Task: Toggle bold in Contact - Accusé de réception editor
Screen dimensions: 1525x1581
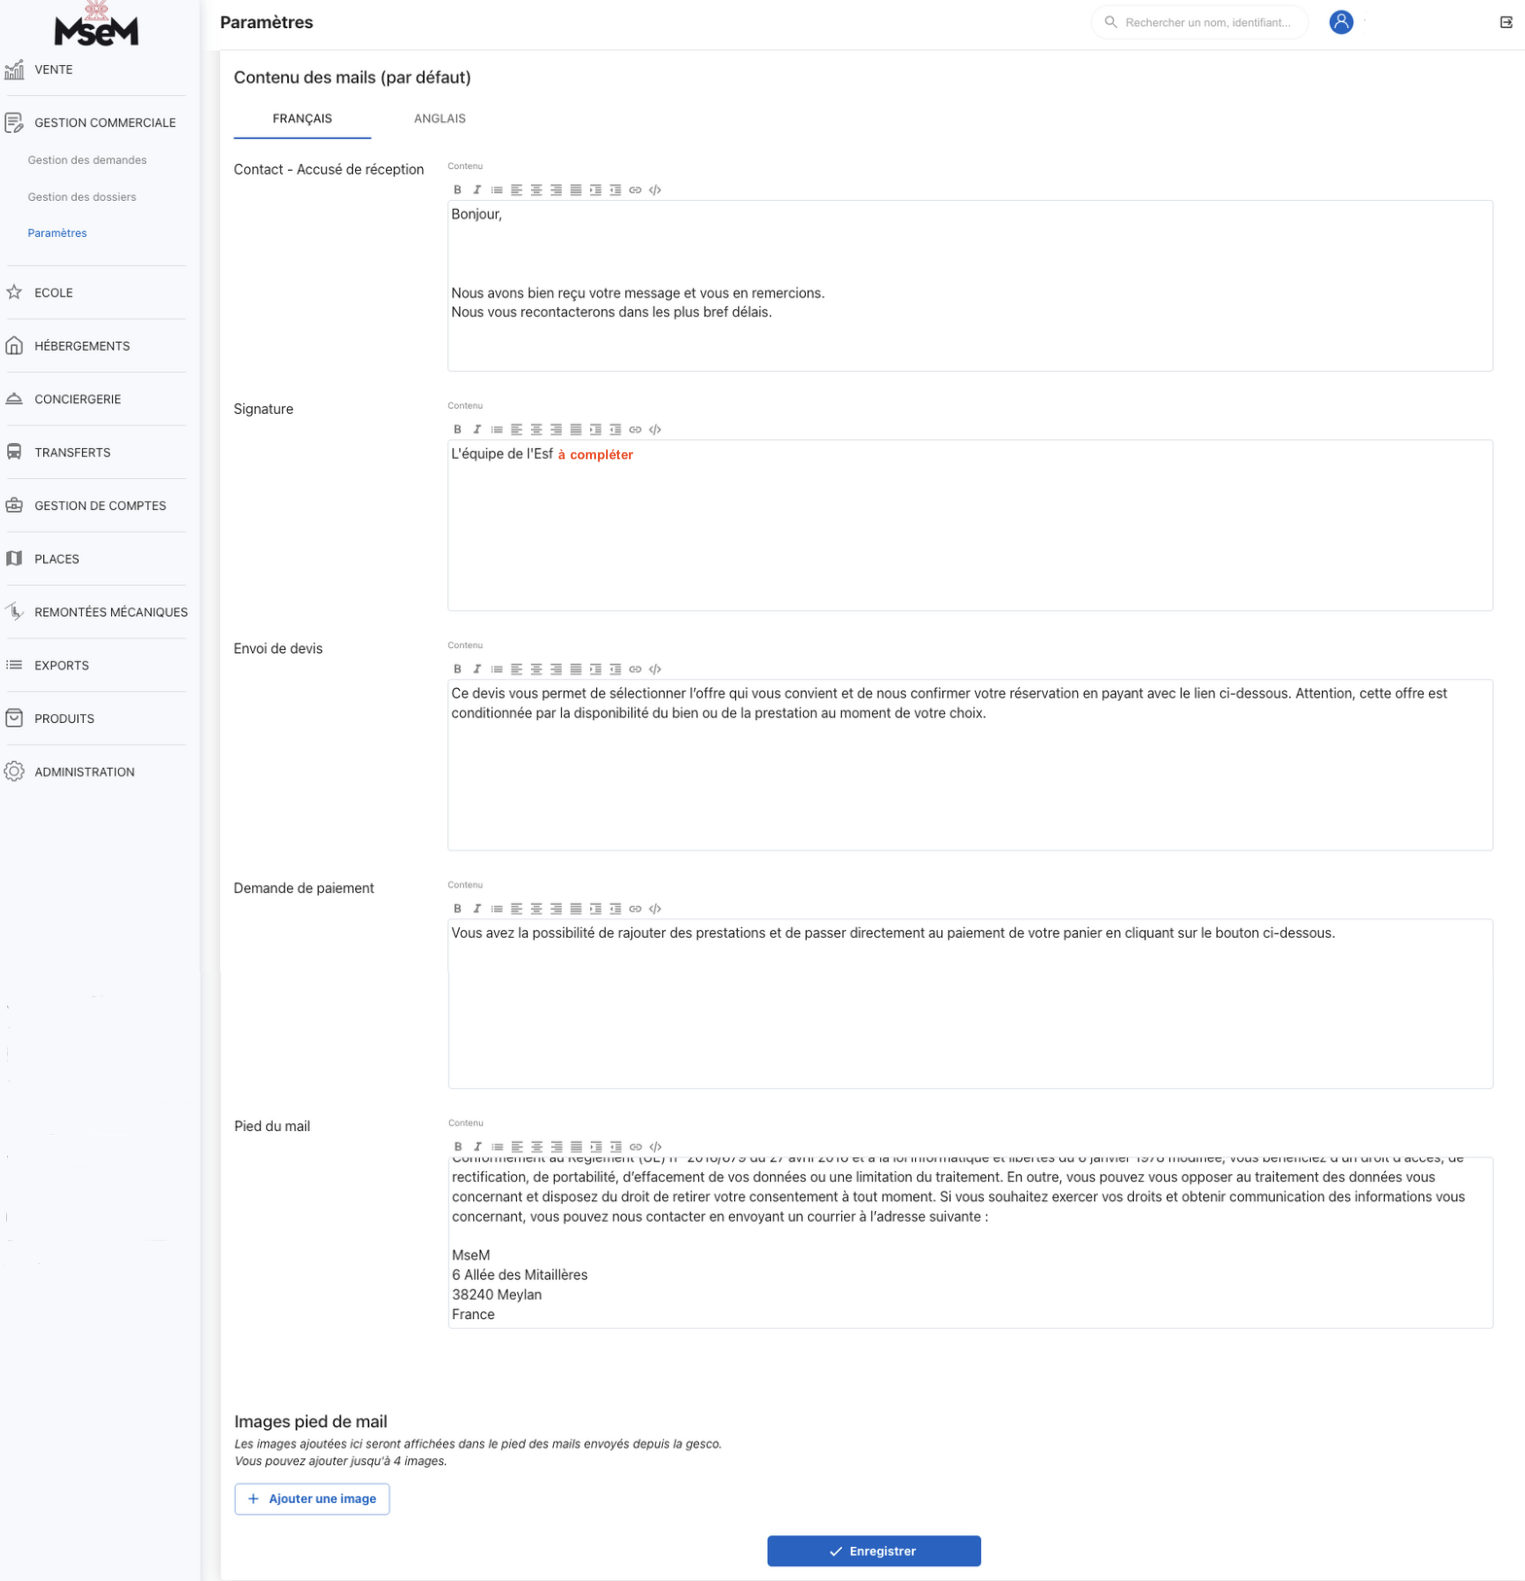Action: [457, 190]
